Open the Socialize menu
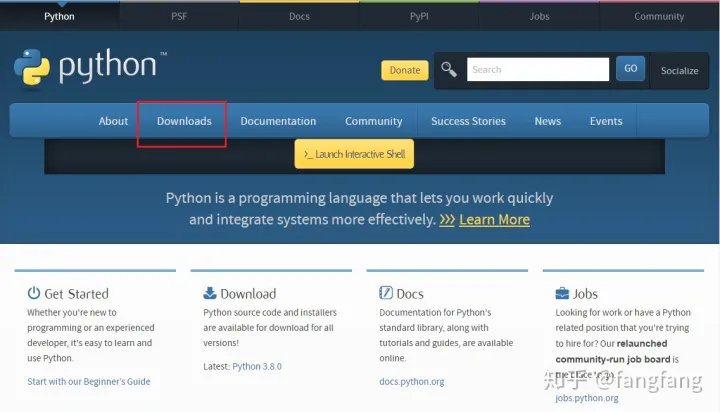Viewport: 720px width, 412px height. 680,71
